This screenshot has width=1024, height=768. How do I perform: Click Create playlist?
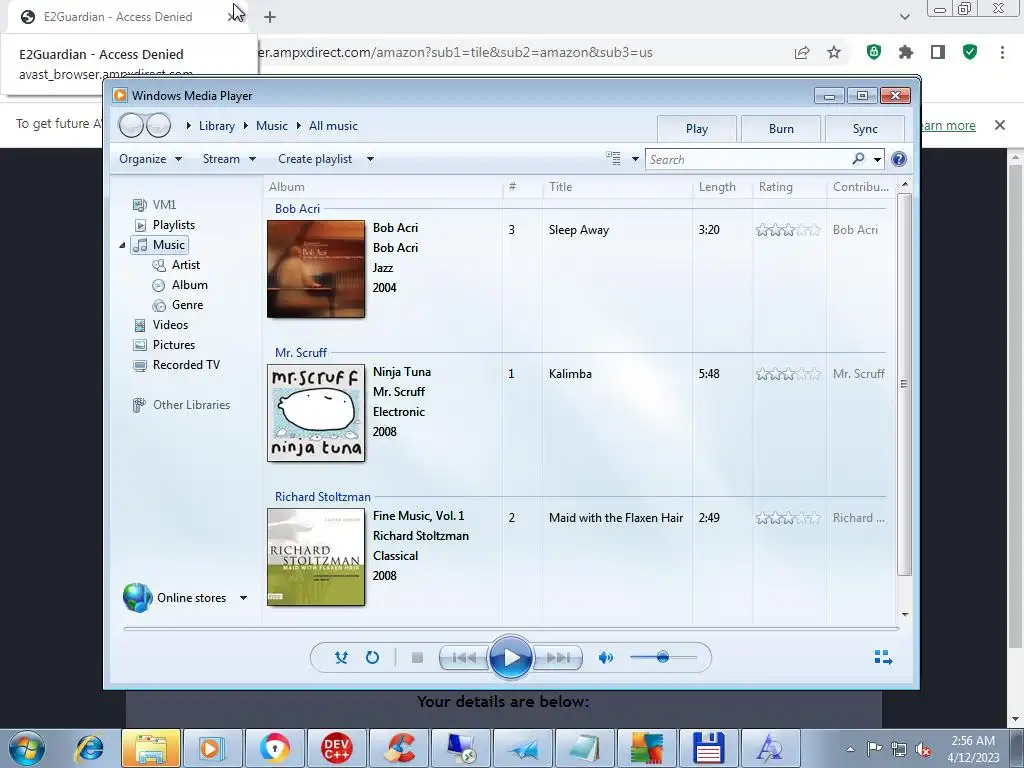click(315, 159)
